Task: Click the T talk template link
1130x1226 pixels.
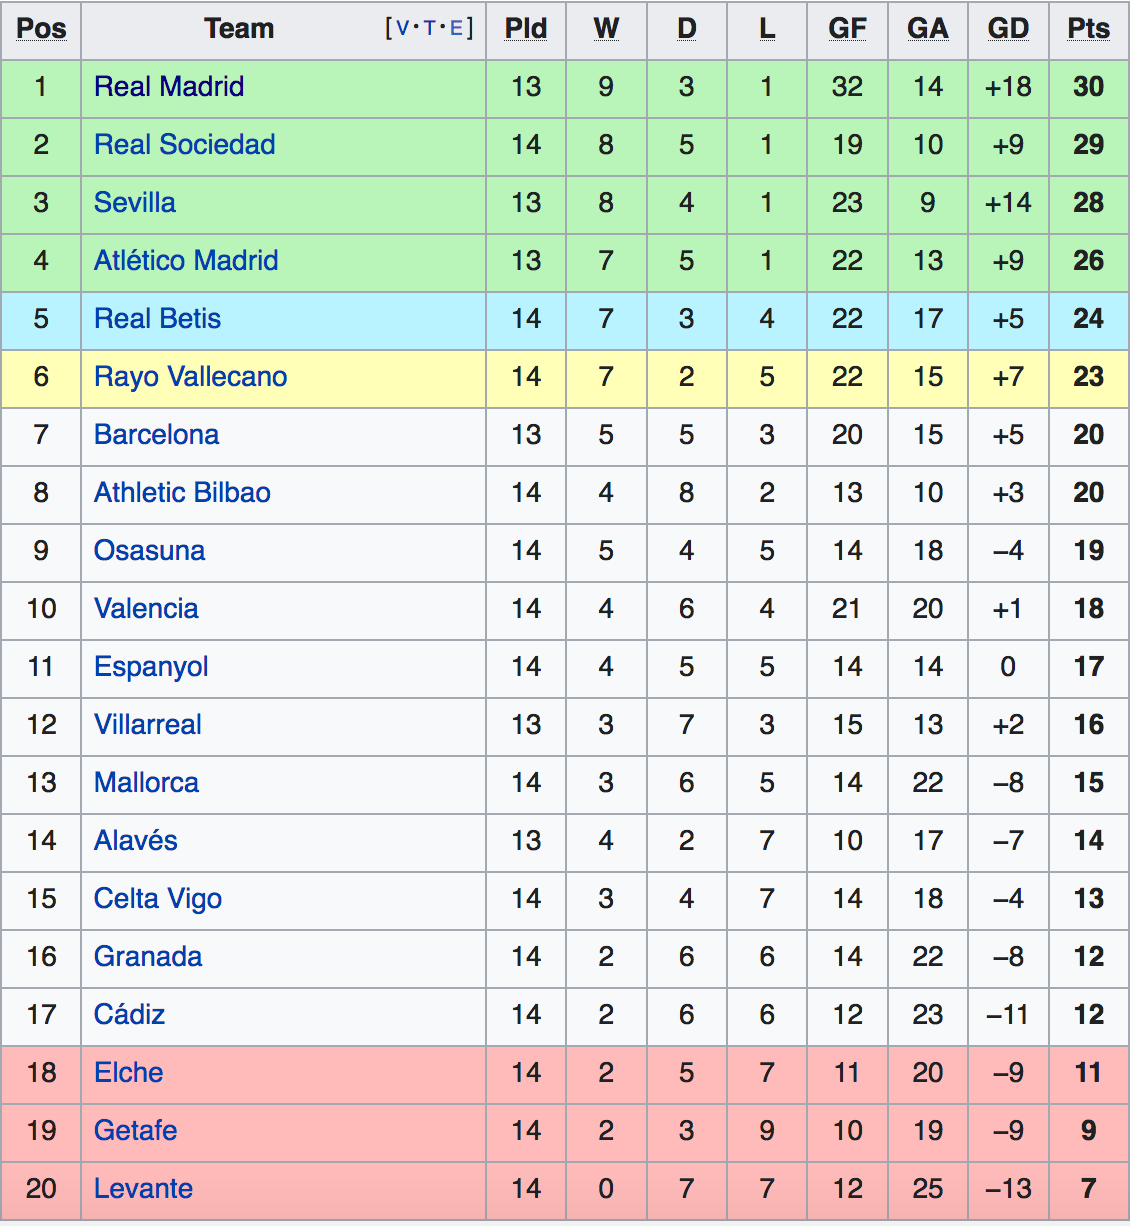Action: [430, 28]
